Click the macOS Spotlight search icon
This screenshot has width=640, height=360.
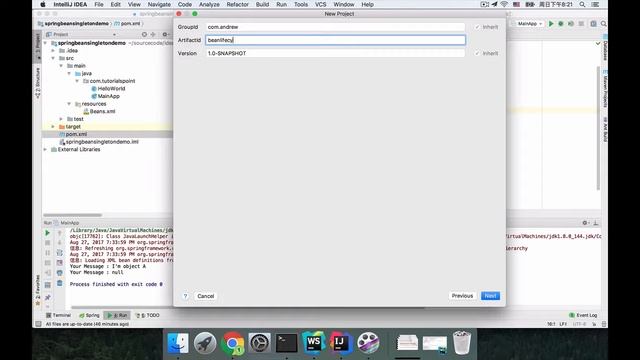pyautogui.click(x=582, y=4)
